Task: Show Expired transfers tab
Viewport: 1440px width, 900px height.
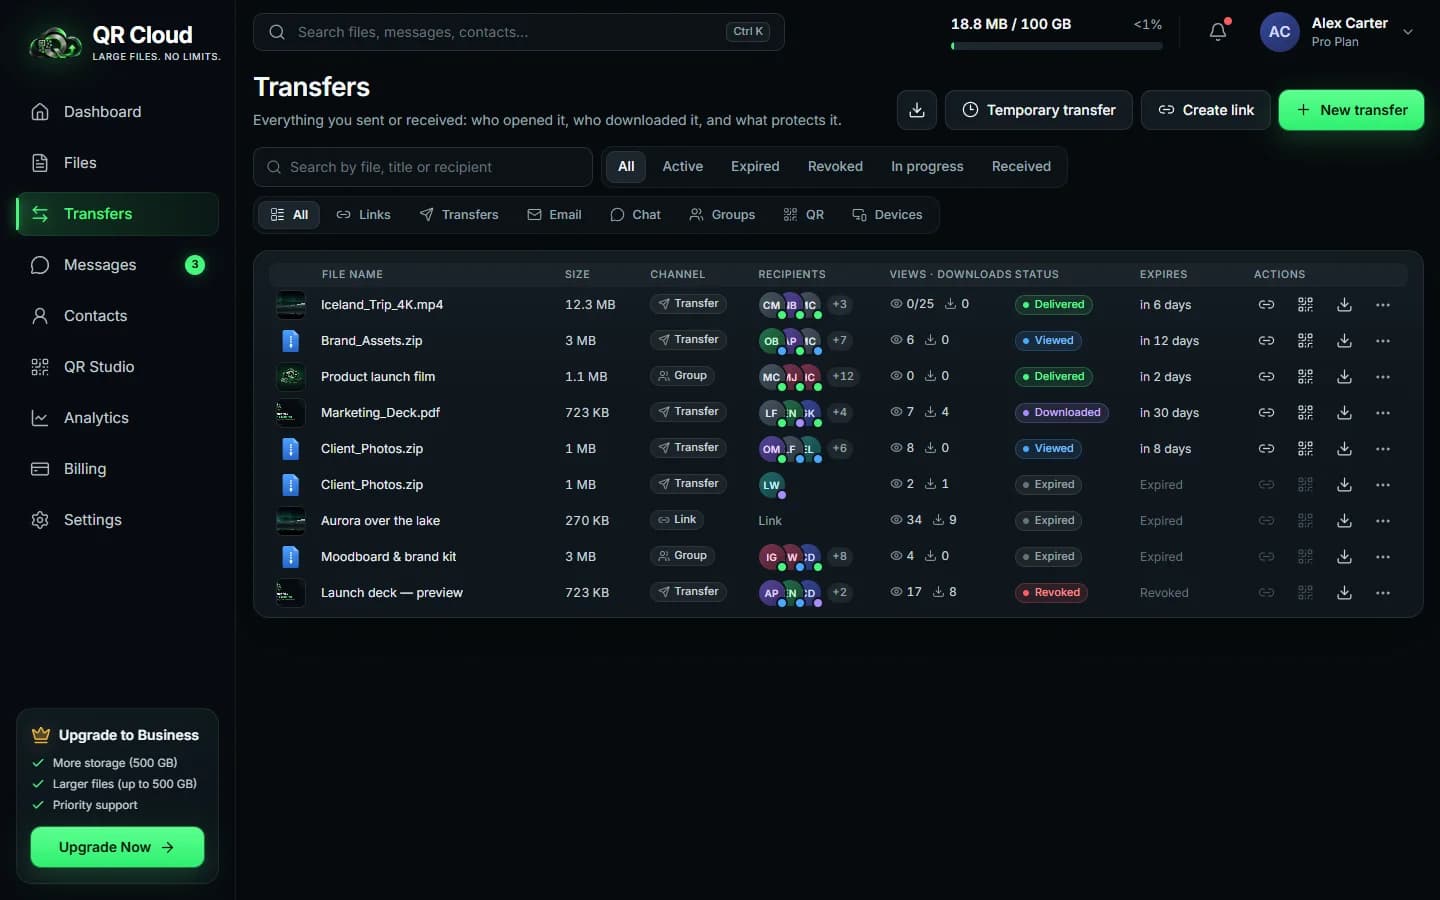Action: click(755, 167)
